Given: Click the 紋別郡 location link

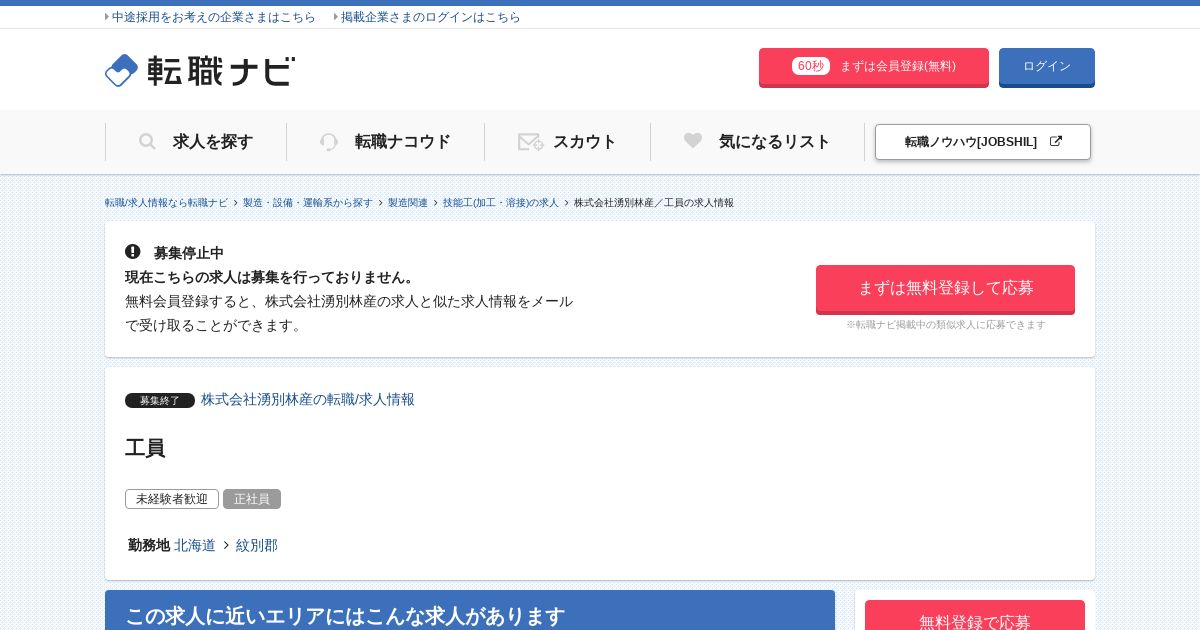Looking at the screenshot, I should pyautogui.click(x=257, y=545).
